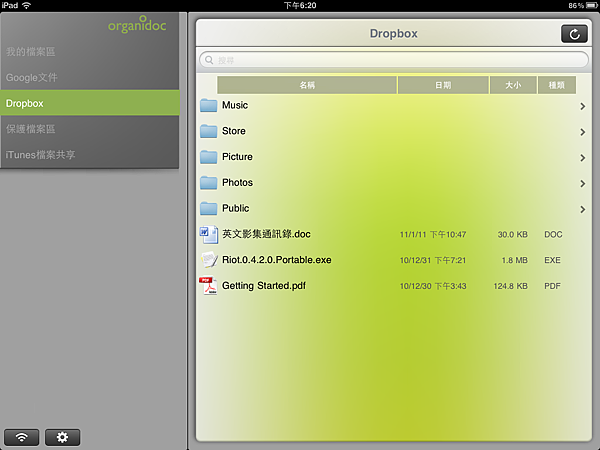Screen dimensions: 600x450
Task: Click the search magnifier icon
Action: click(x=209, y=60)
